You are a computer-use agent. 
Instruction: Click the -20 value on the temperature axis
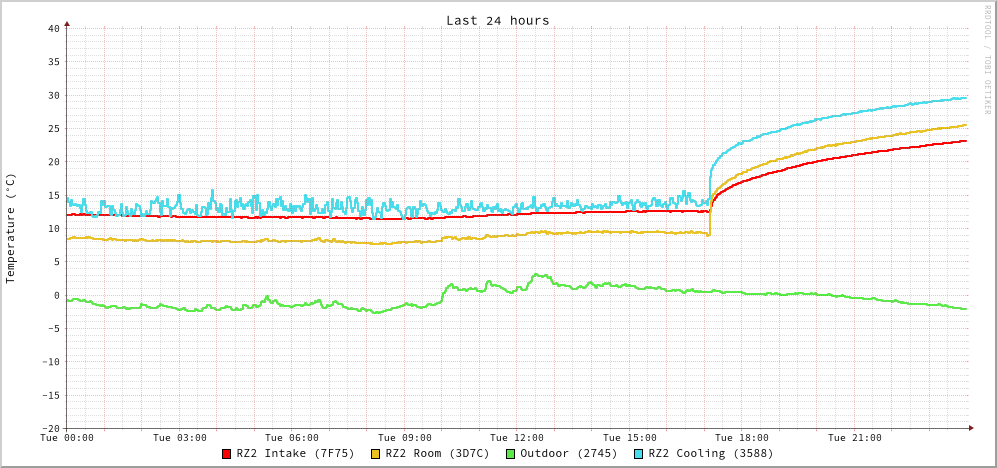coord(50,428)
